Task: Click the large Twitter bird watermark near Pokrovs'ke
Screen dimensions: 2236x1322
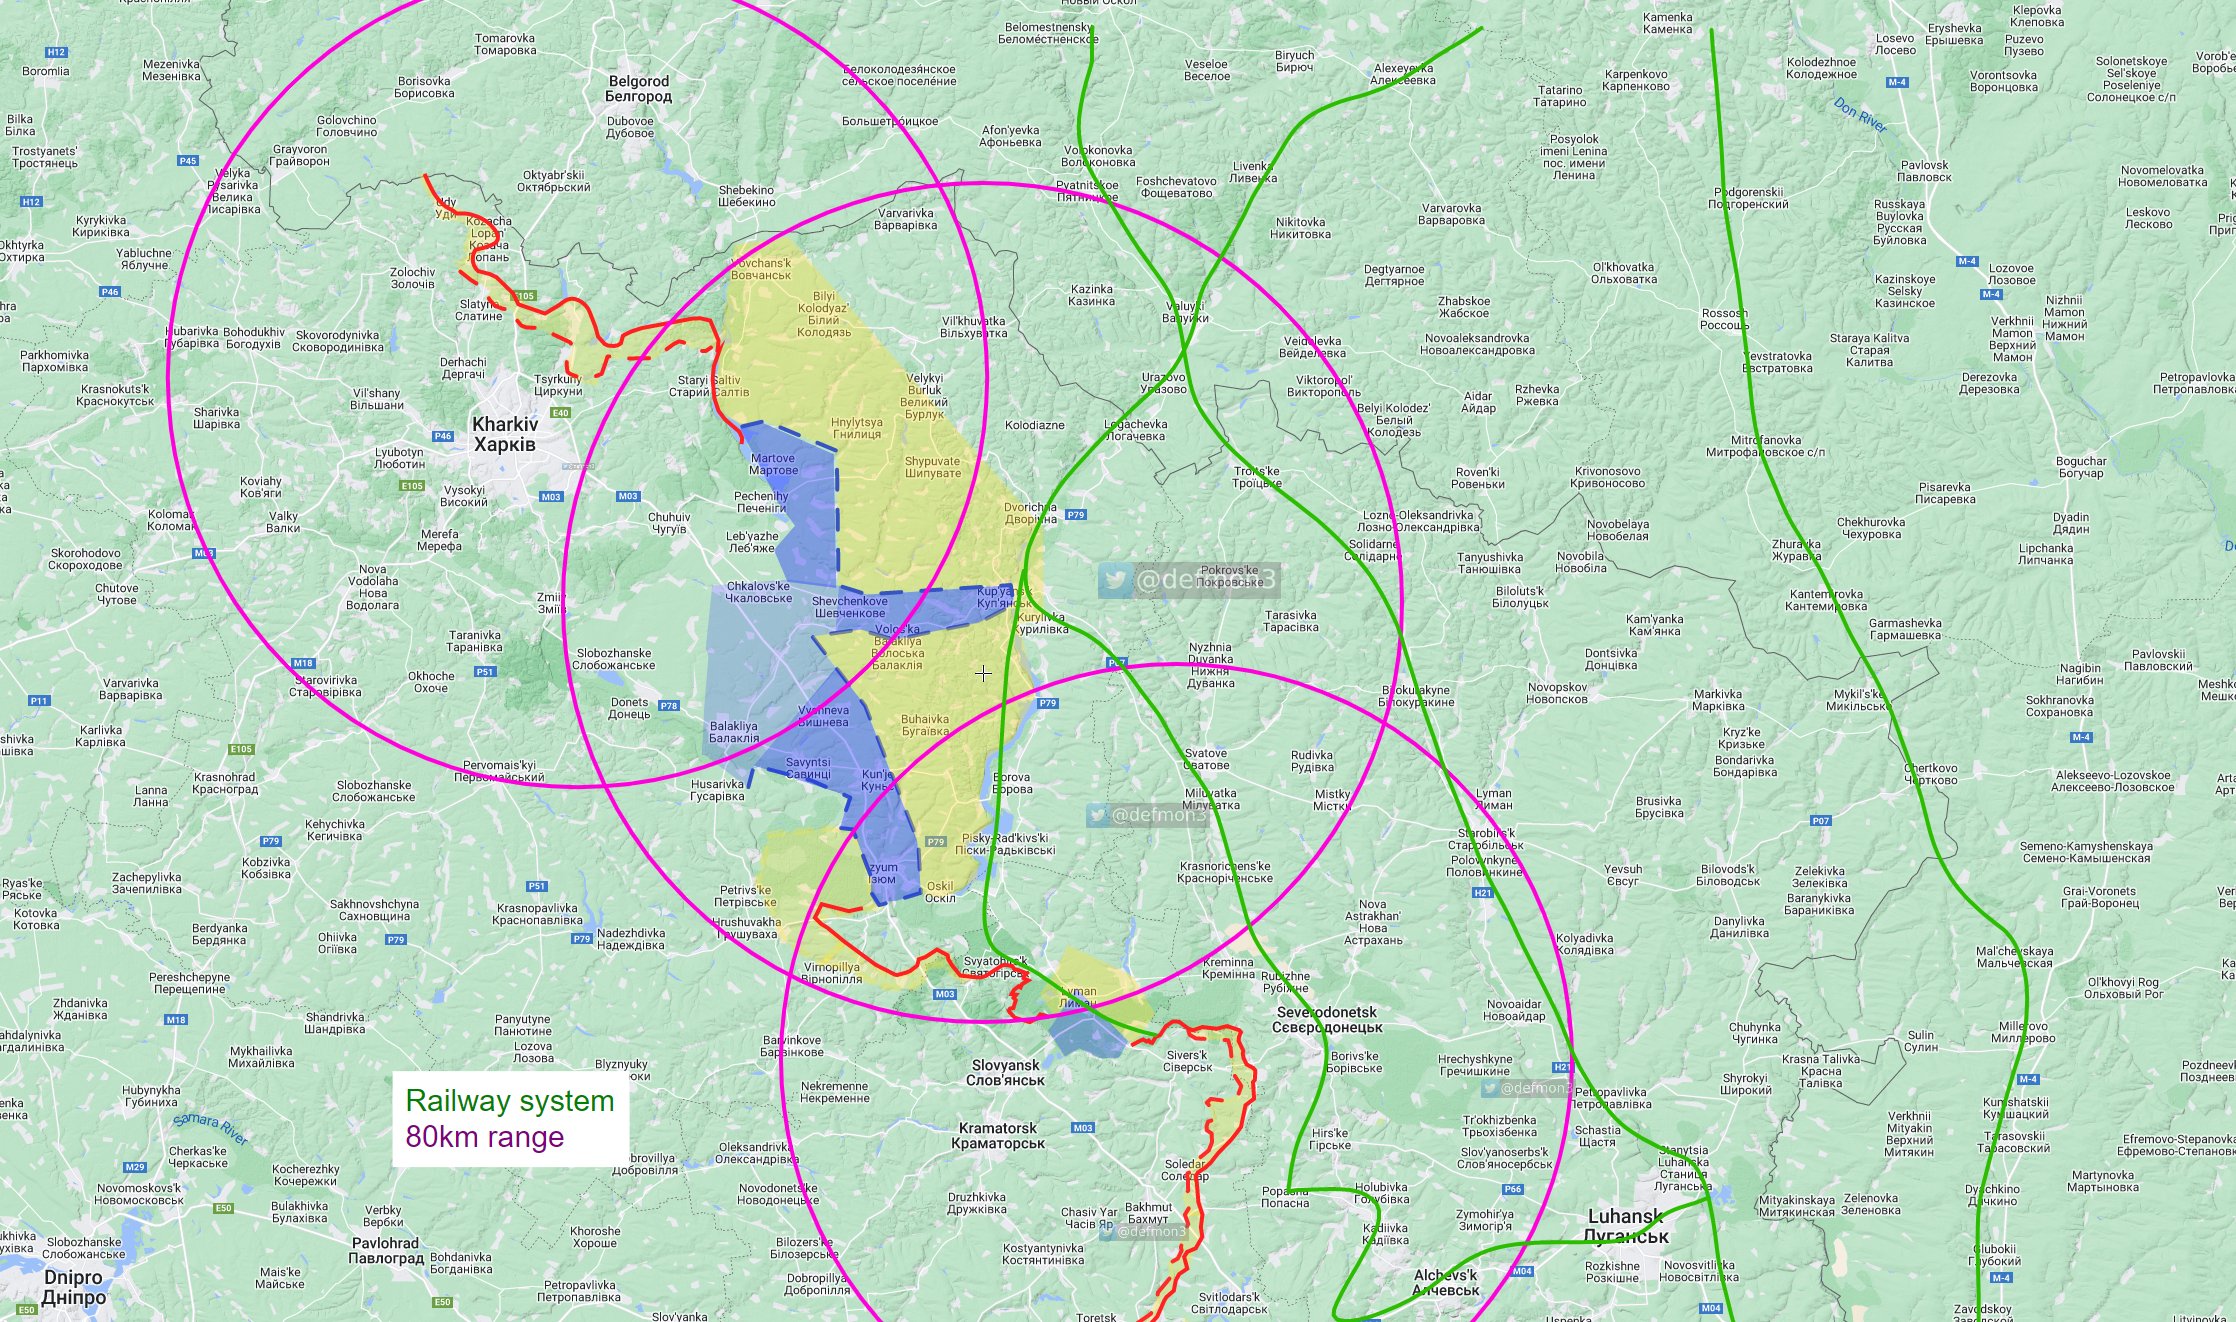Action: click(1115, 580)
